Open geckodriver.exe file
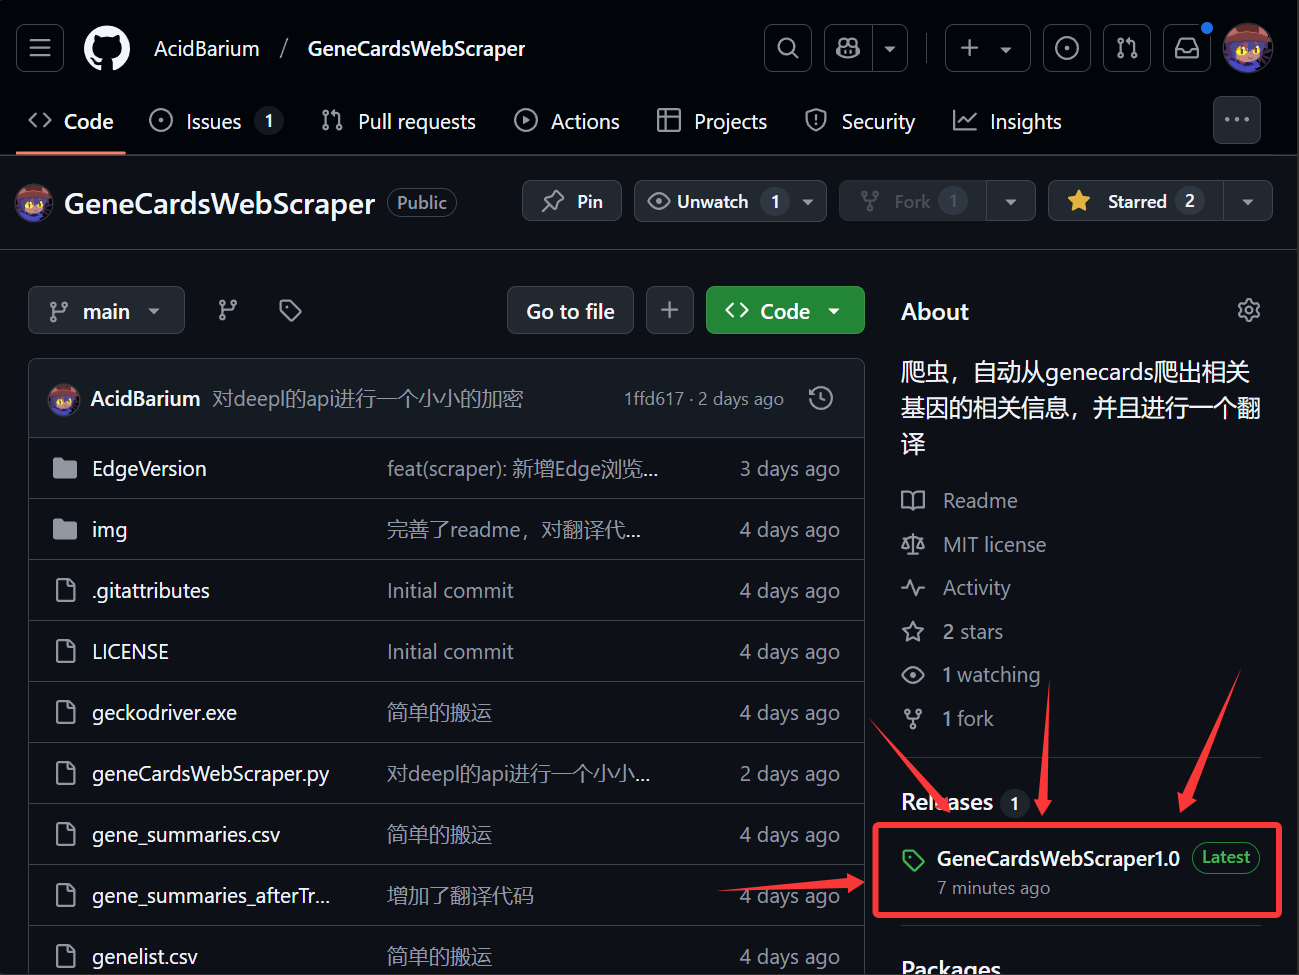Image resolution: width=1299 pixels, height=975 pixels. point(164,712)
